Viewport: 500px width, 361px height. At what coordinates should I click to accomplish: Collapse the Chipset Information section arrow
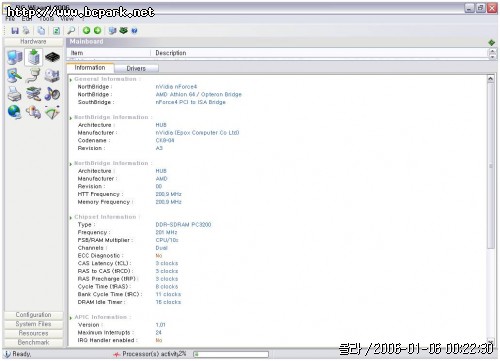point(71,218)
